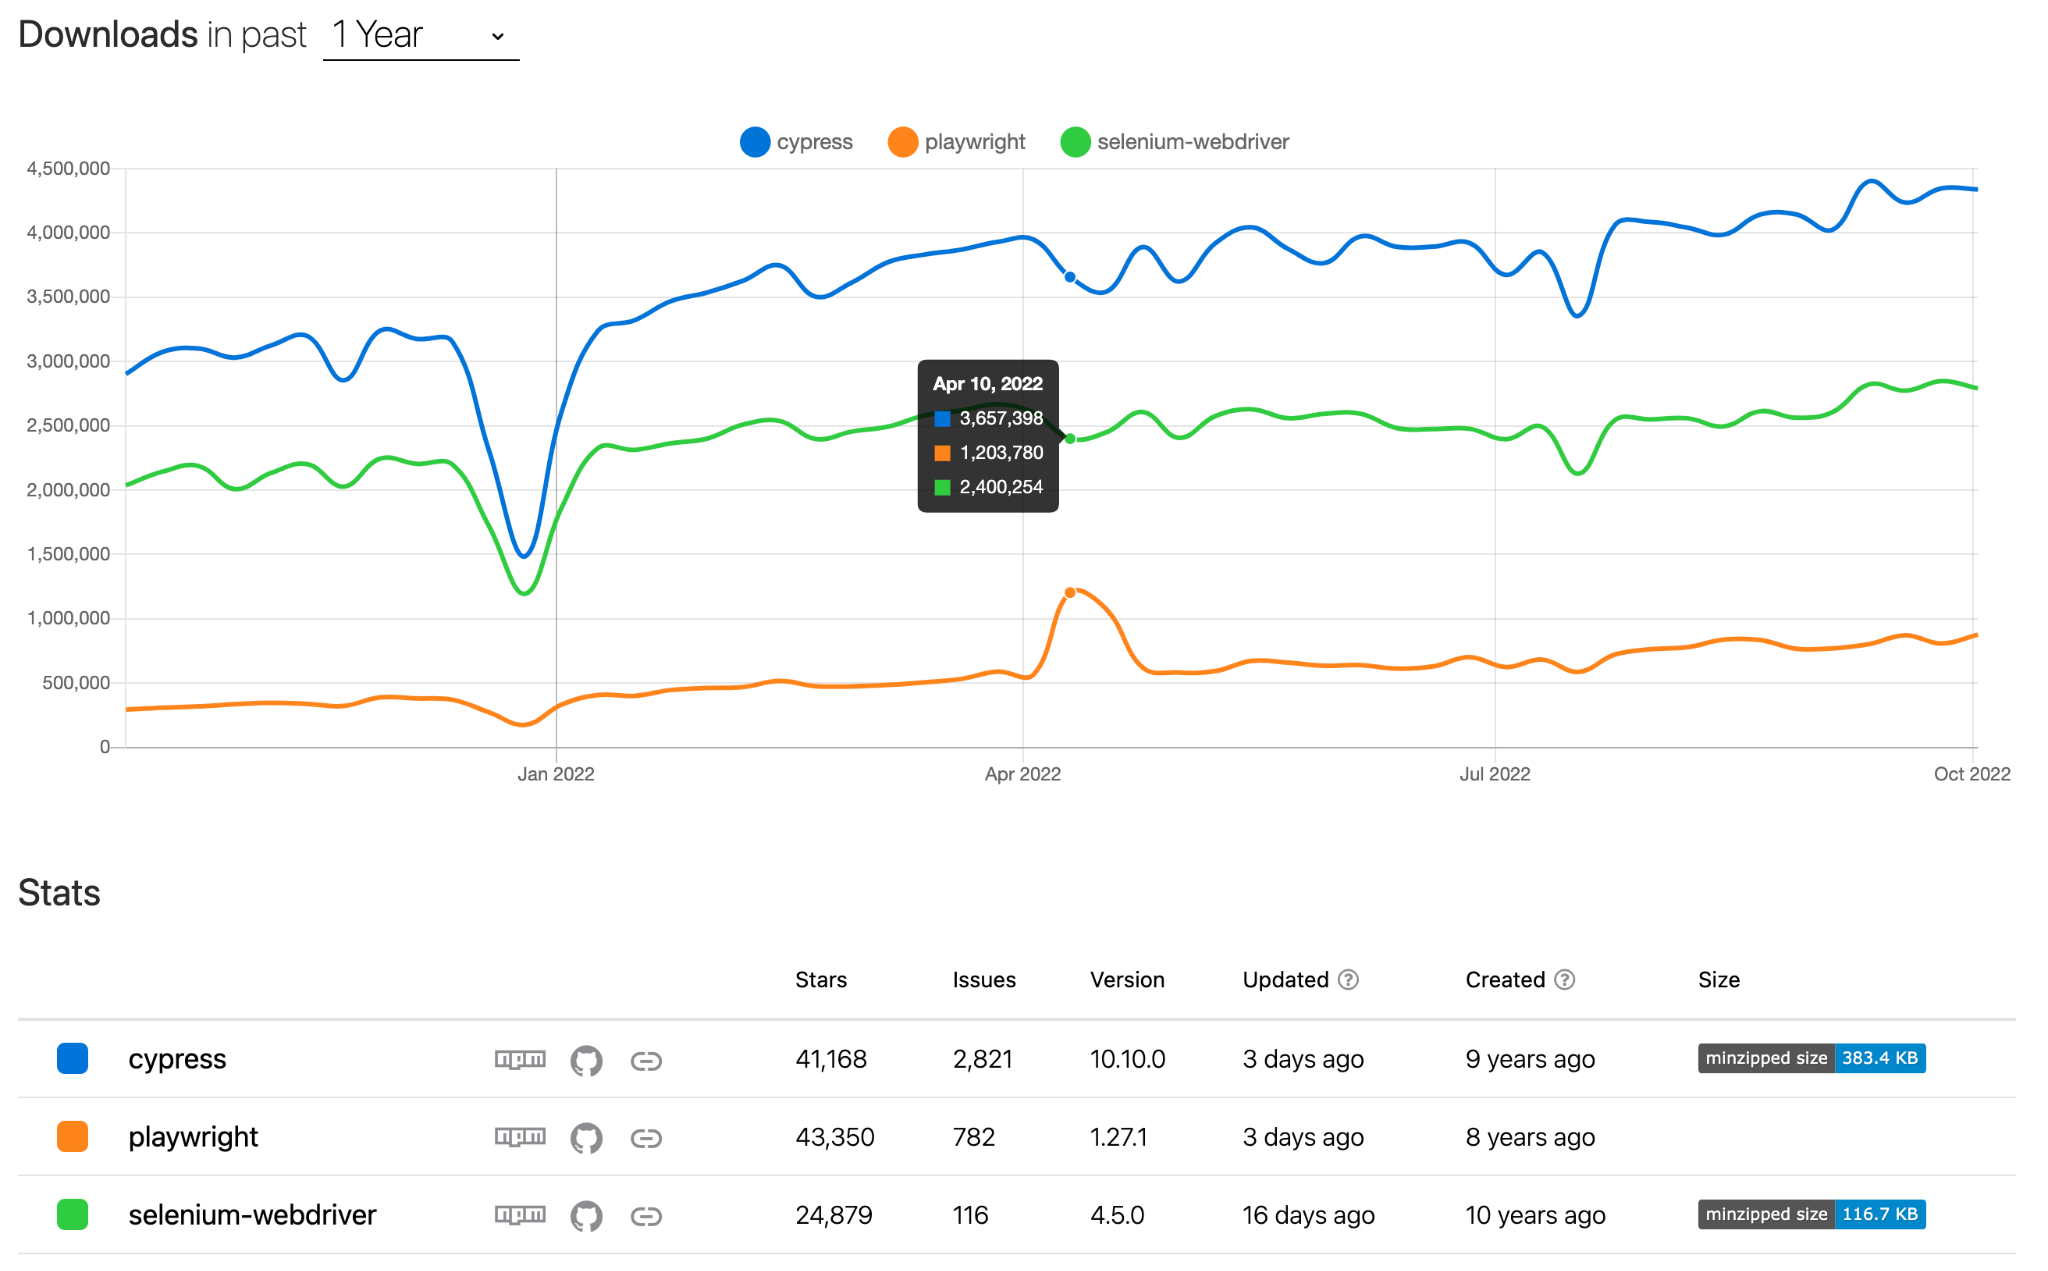Click the blue cypress color swatch in Stats
Image resolution: width=2048 pixels, height=1271 pixels.
tap(73, 1058)
